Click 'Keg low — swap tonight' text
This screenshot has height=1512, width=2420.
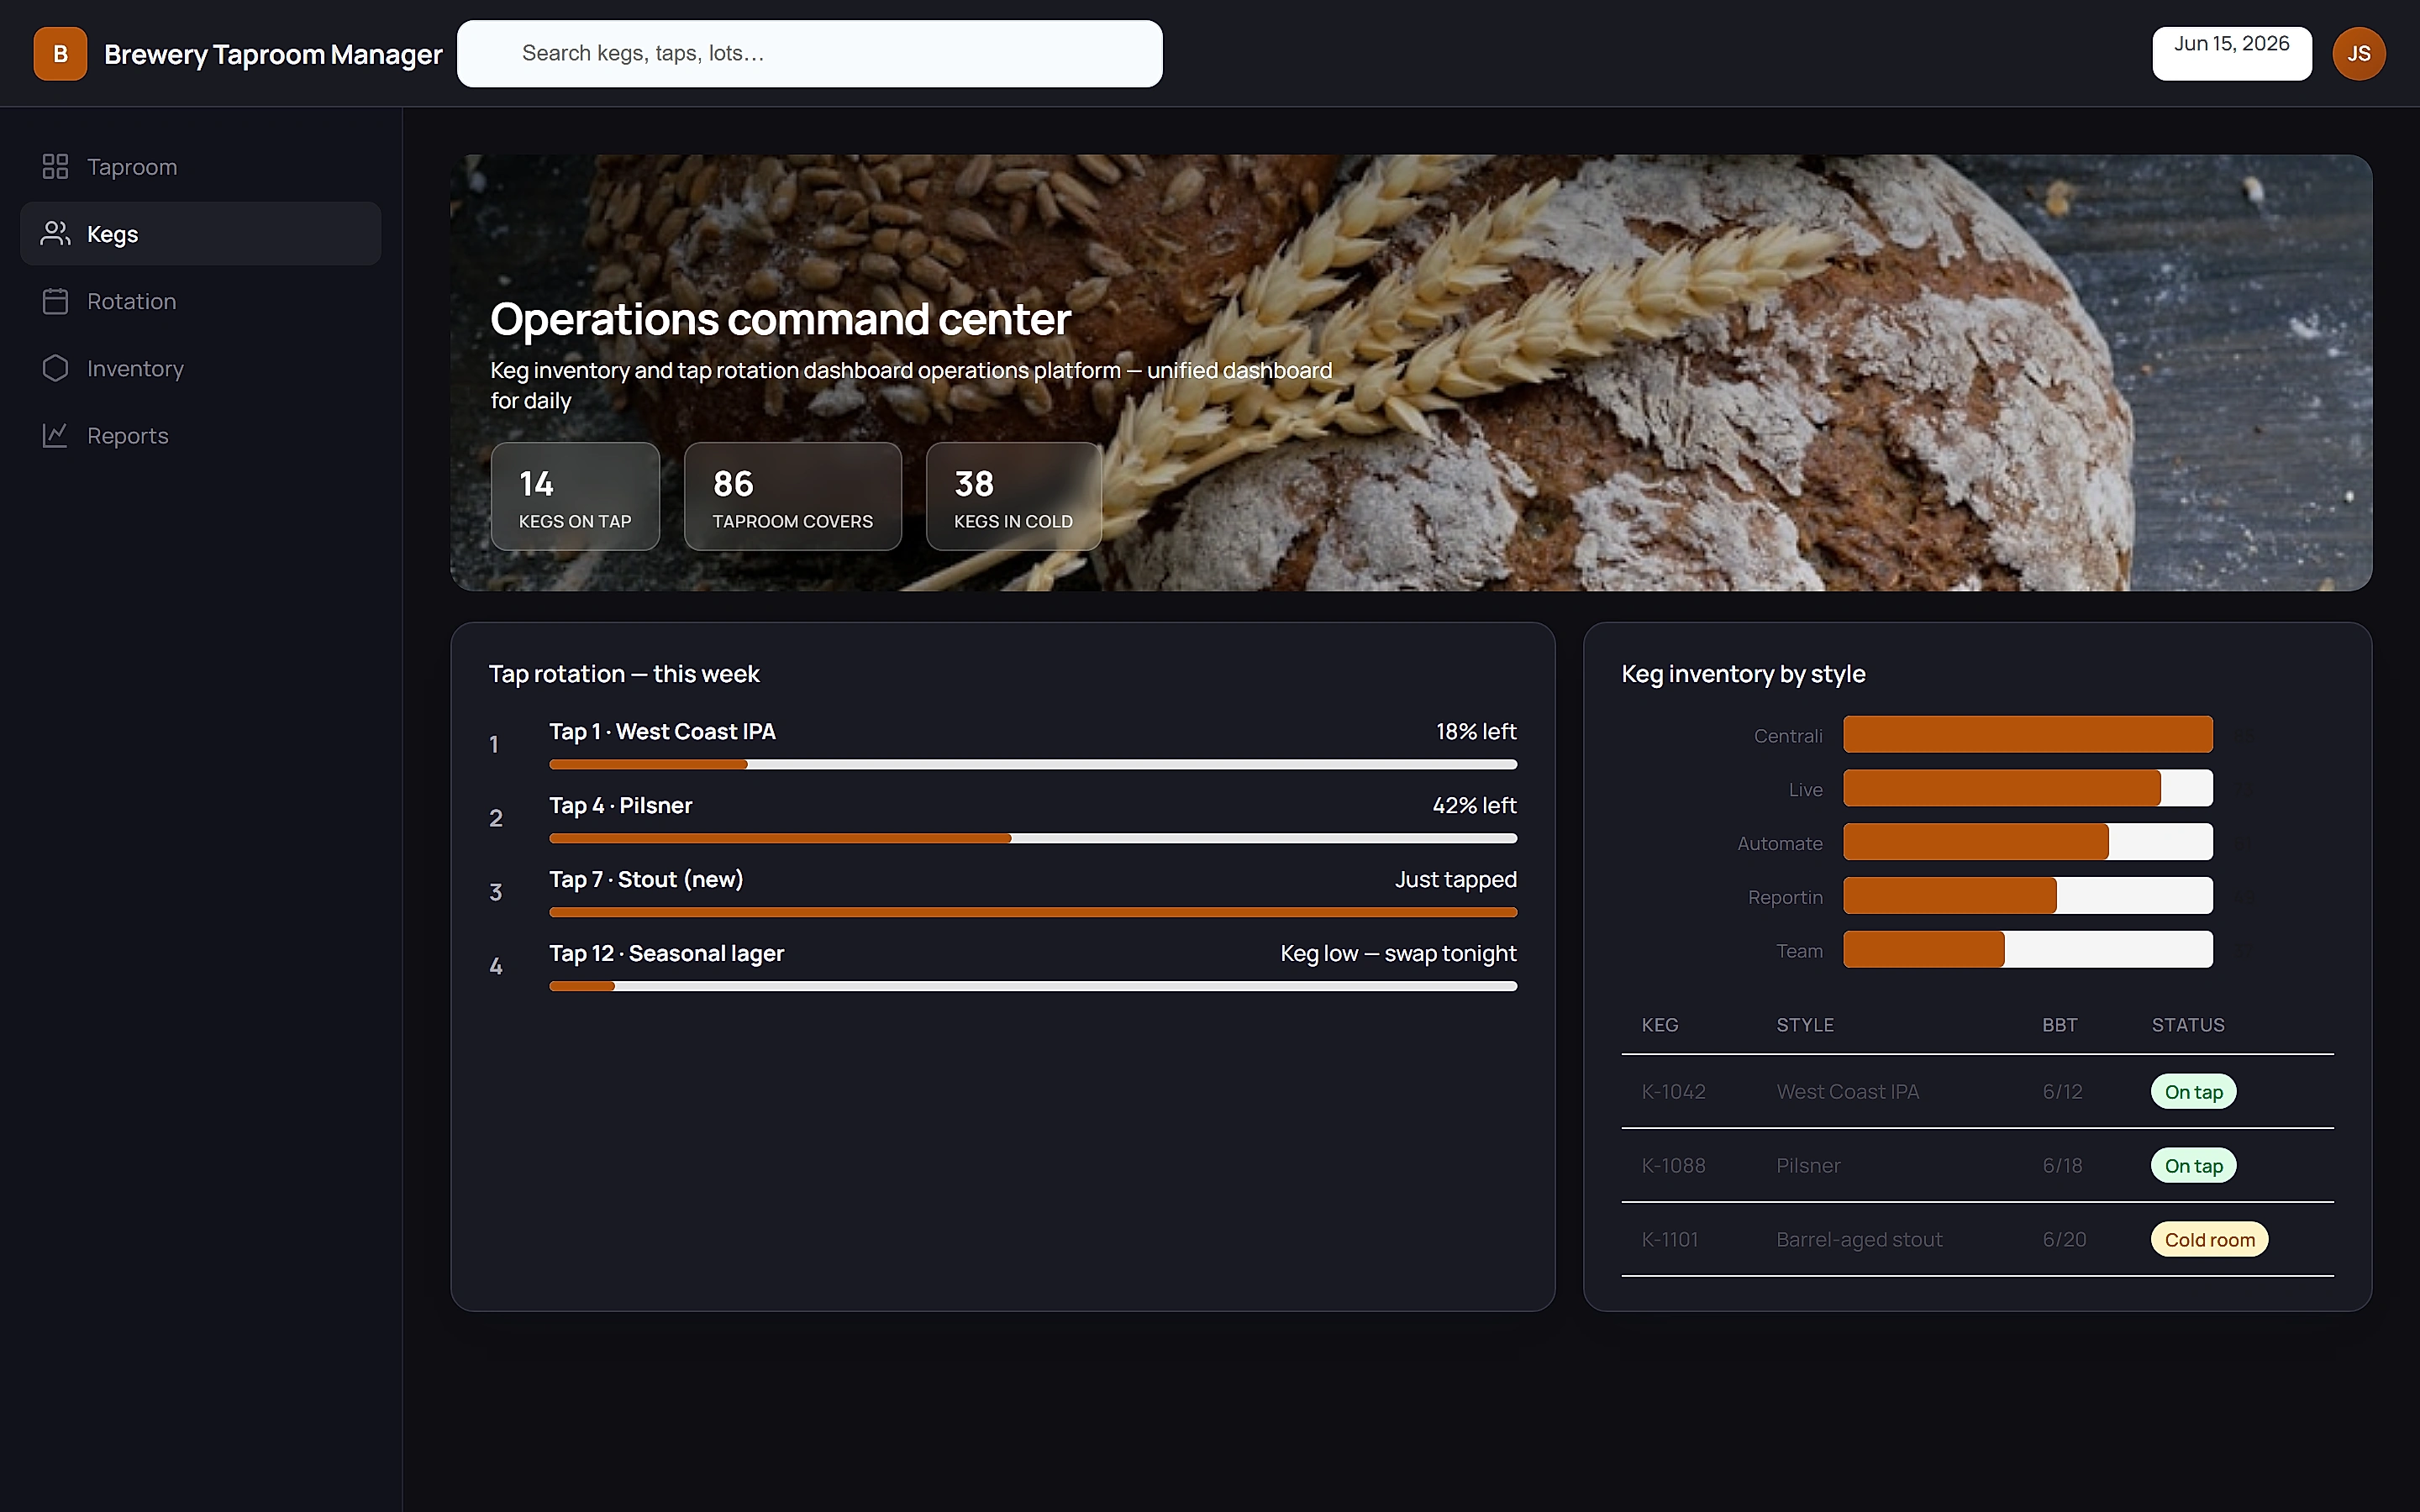(x=1398, y=953)
